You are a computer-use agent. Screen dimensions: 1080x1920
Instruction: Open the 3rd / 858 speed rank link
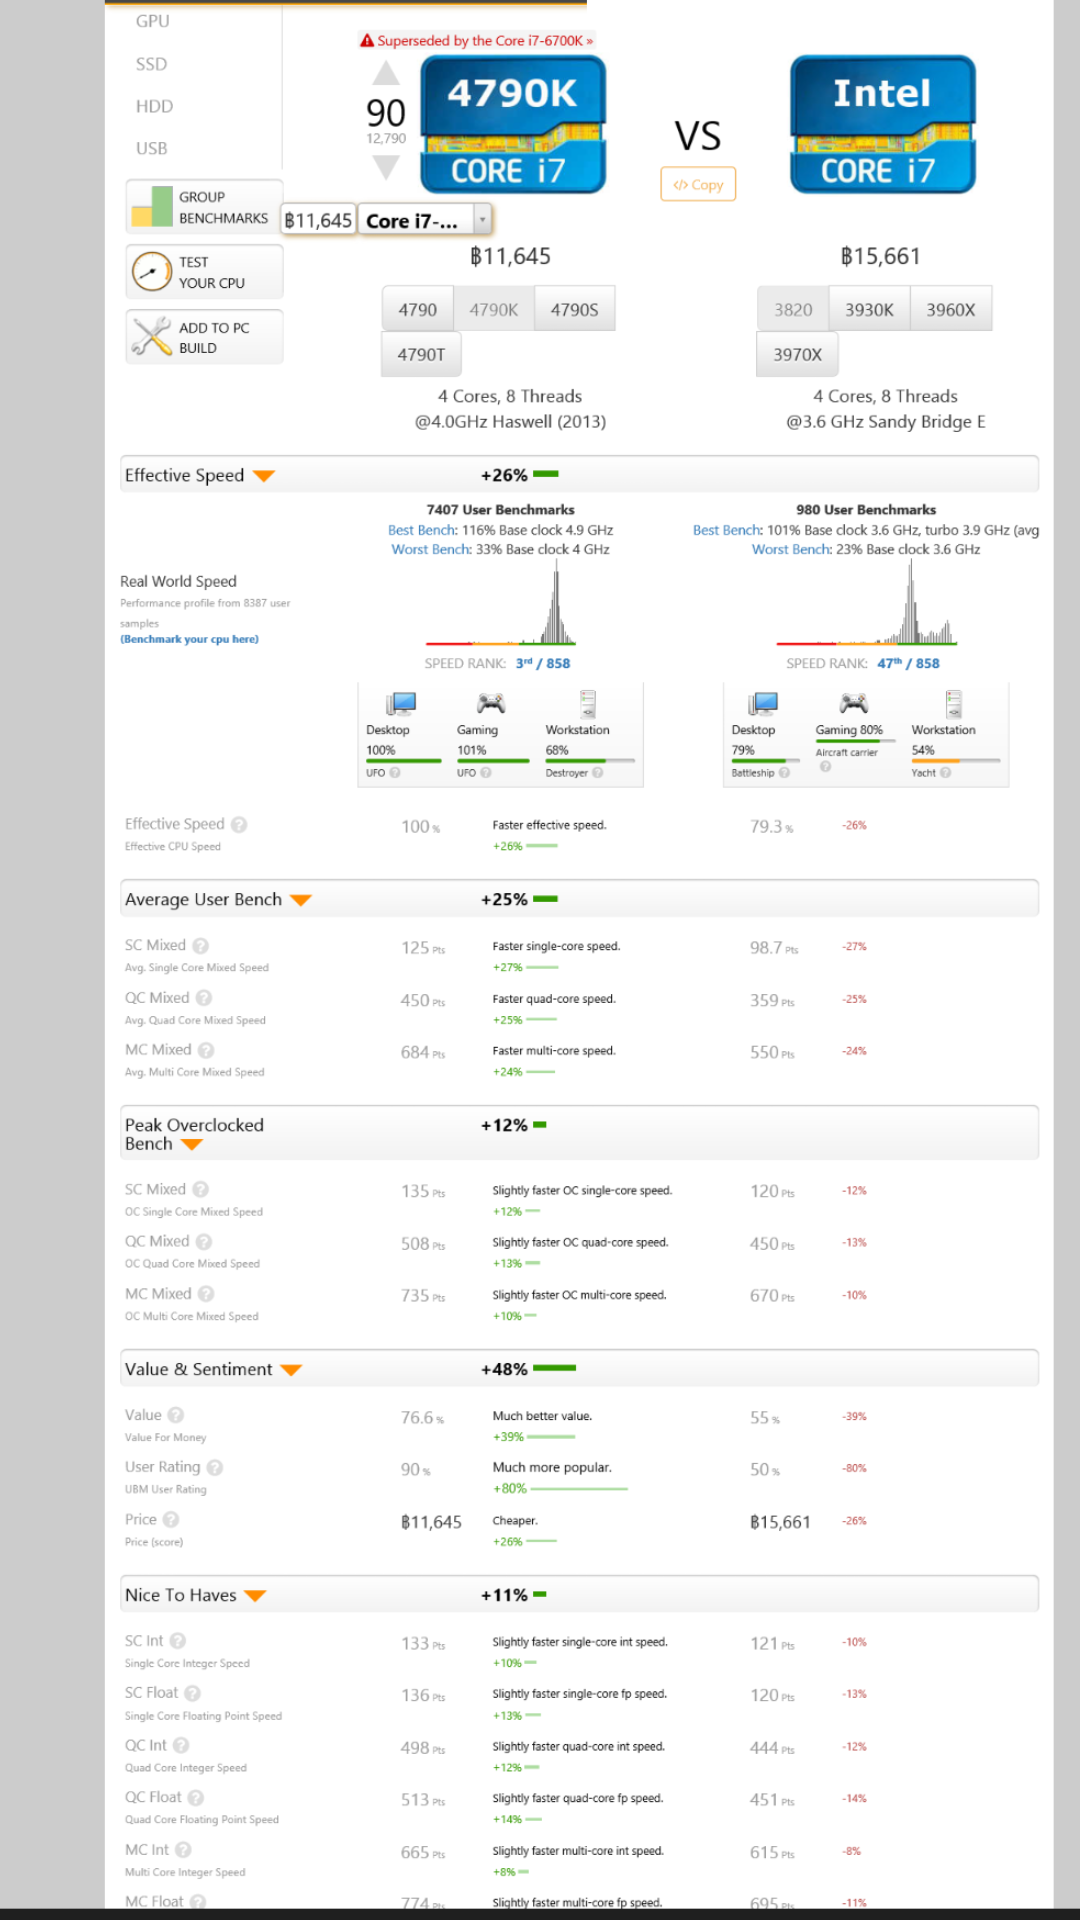pyautogui.click(x=543, y=663)
